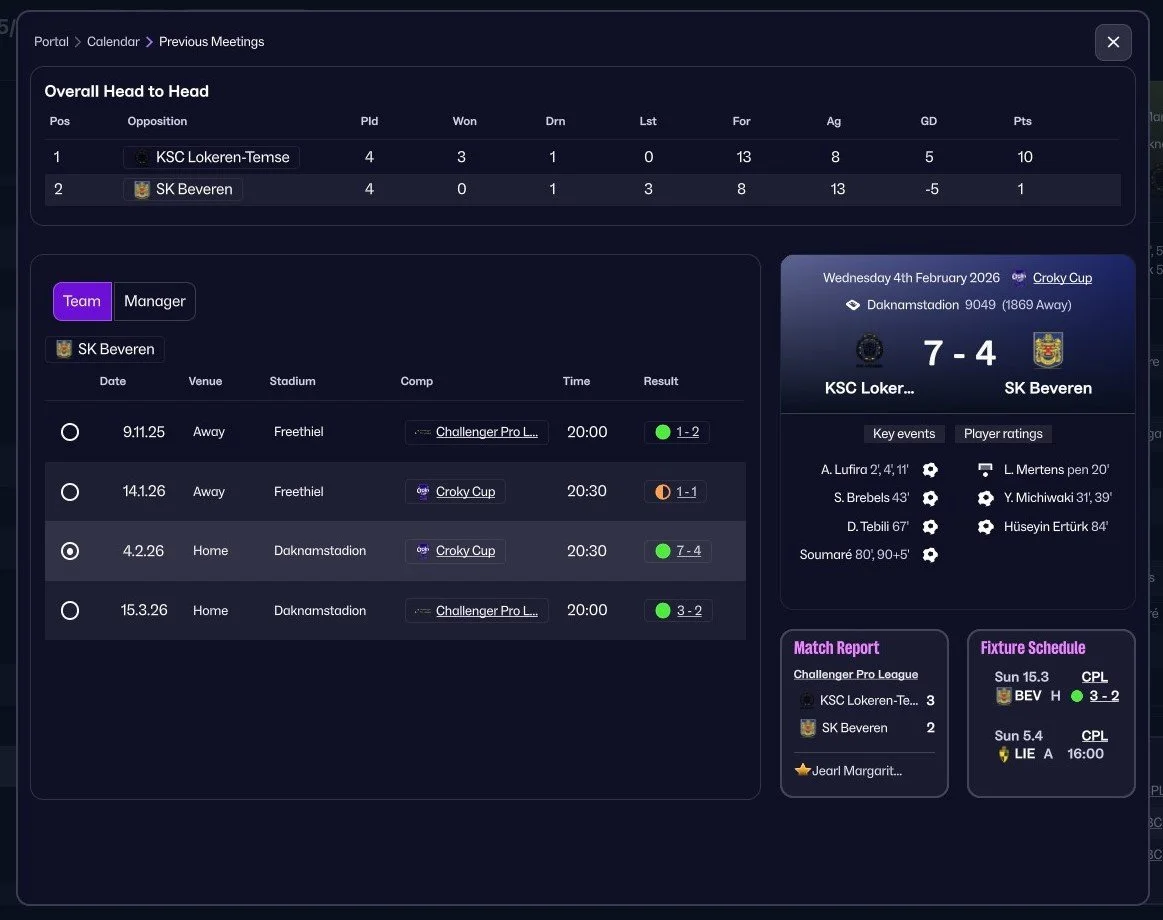Select the 9.11.25 match radio button
The height and width of the screenshot is (920, 1163).
pos(70,432)
